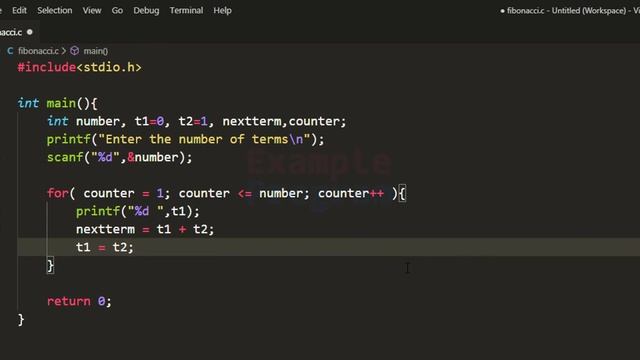The width and height of the screenshot is (640, 360).
Task: Click main() in the breadcrumb
Action: point(96,51)
